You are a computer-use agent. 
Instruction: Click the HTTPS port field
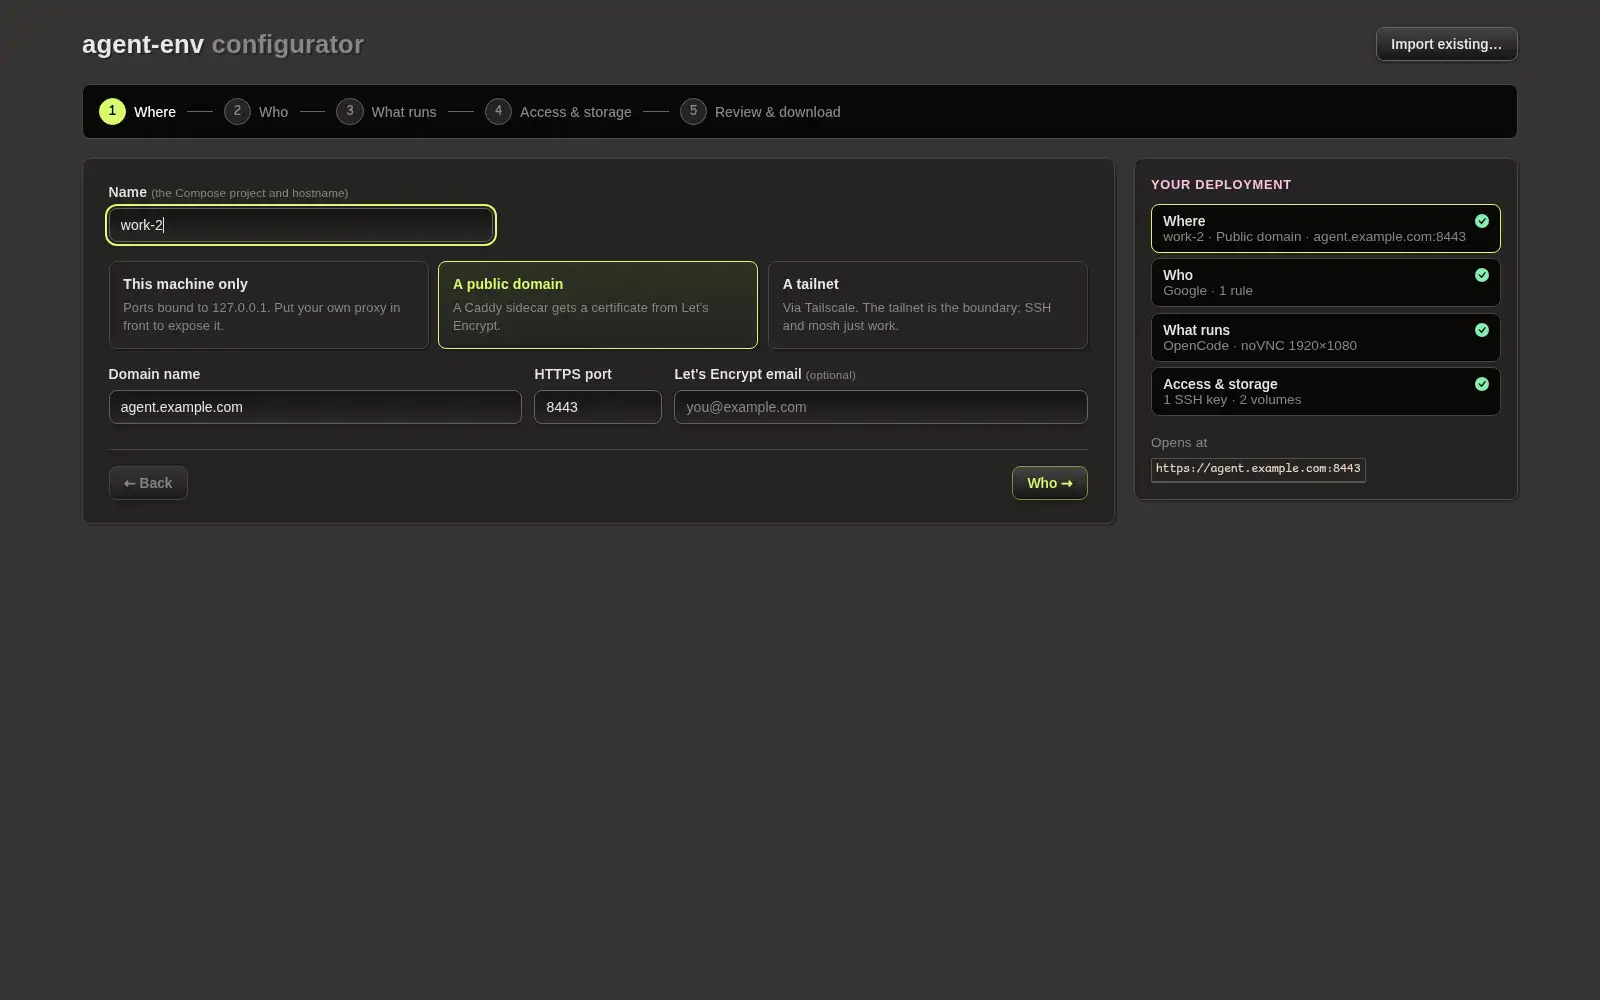pos(598,407)
